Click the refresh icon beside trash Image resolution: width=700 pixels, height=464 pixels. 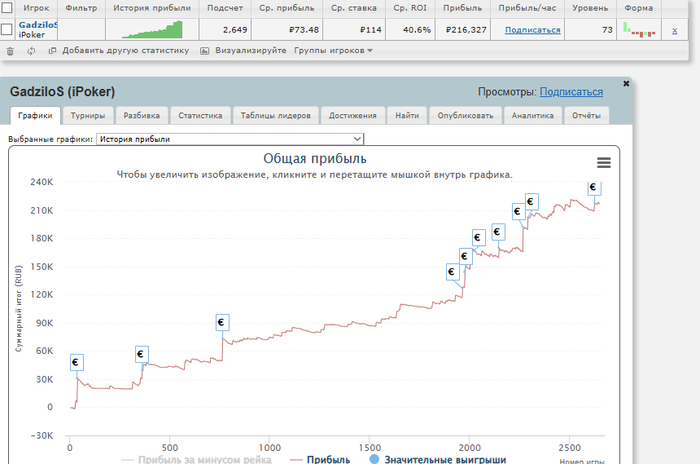[x=31, y=49]
